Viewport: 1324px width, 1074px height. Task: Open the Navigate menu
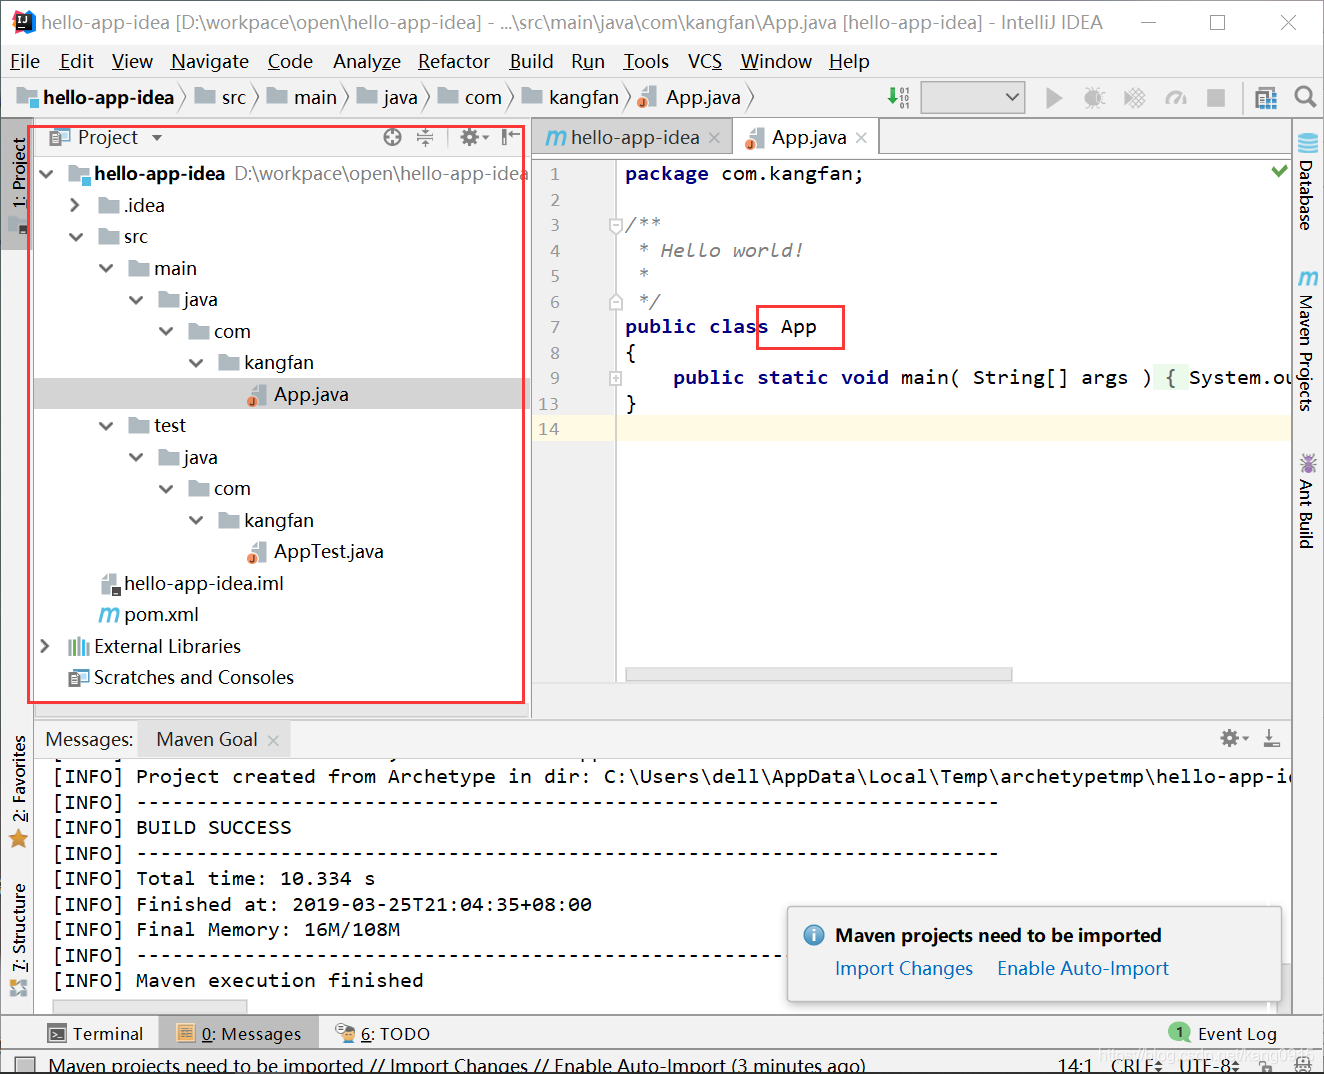[210, 61]
